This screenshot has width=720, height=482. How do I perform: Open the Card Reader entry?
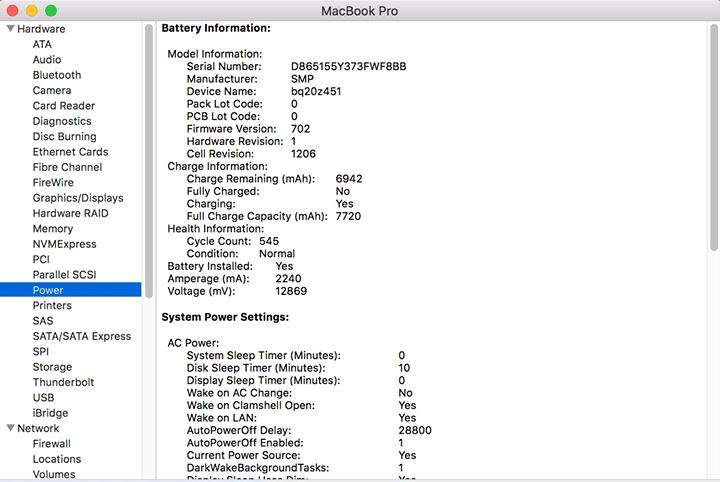(64, 106)
